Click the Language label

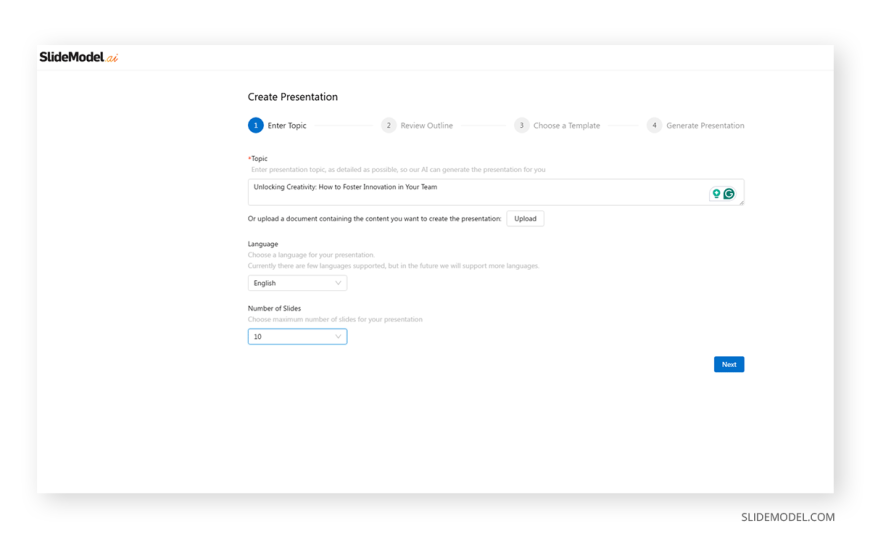(263, 244)
